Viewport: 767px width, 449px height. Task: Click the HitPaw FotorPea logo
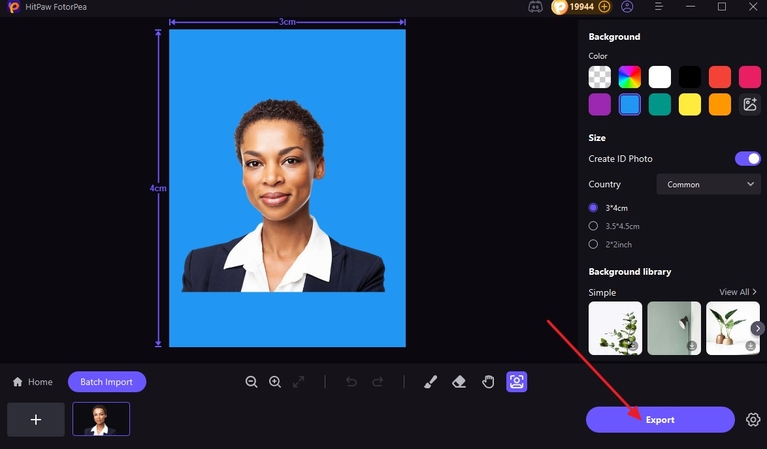[x=13, y=7]
